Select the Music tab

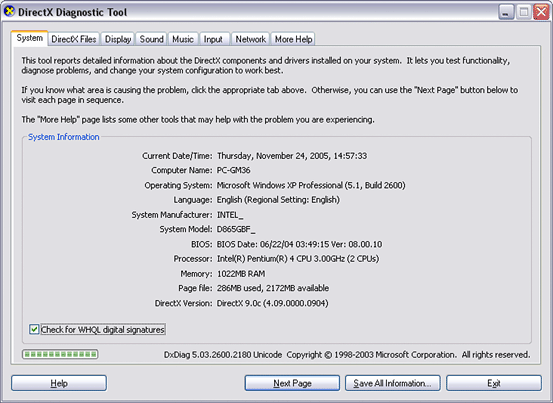pos(183,39)
